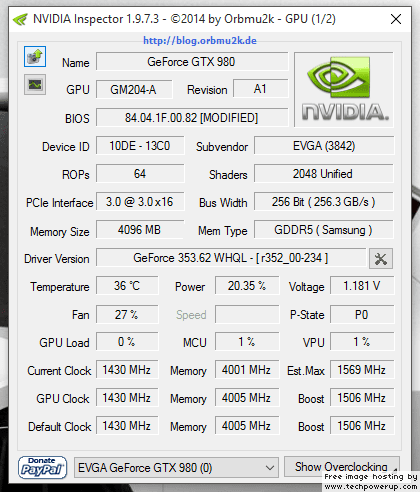
Task: Click the greyed-out Speed label
Action: tap(191, 315)
